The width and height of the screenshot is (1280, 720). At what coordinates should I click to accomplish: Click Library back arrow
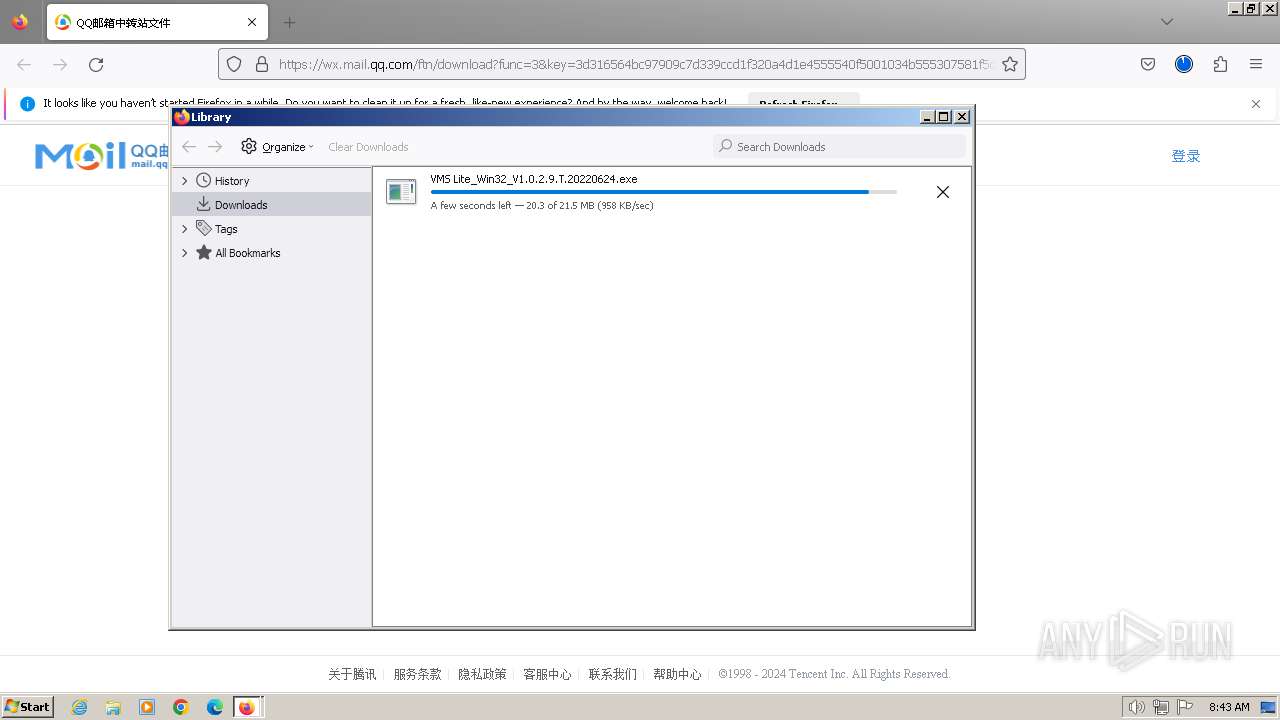[x=189, y=147]
